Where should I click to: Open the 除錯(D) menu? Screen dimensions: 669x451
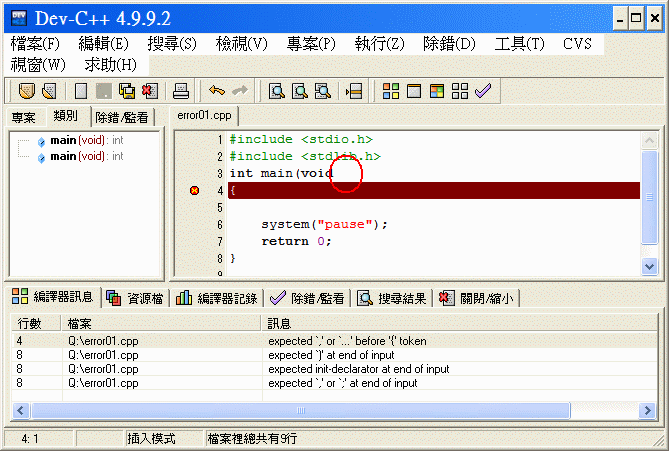point(449,44)
